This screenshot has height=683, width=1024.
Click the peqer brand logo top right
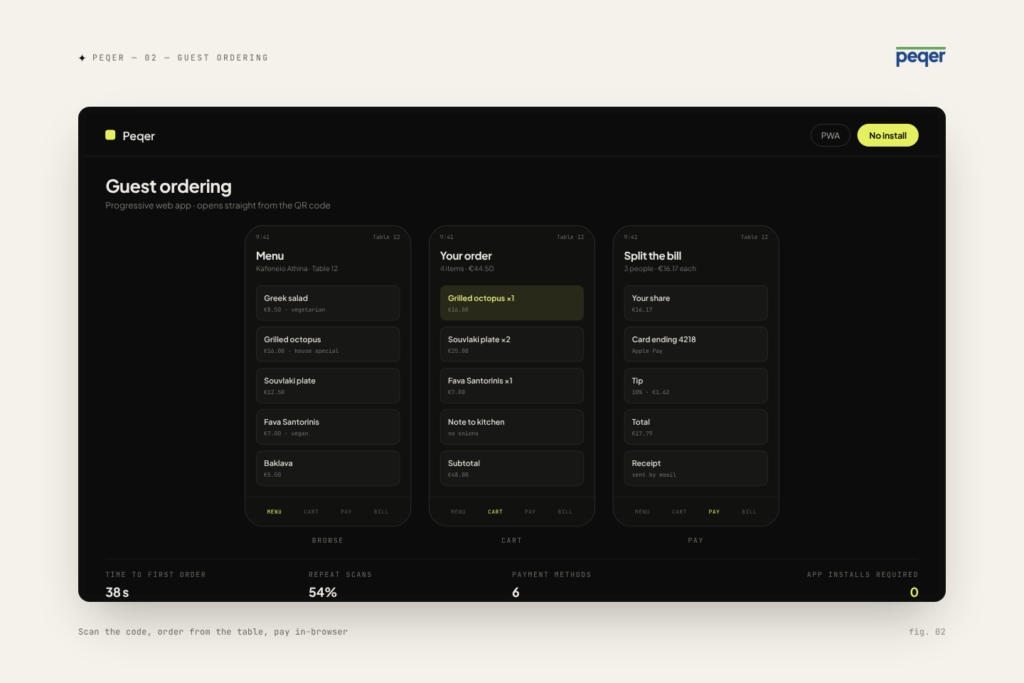coord(920,57)
